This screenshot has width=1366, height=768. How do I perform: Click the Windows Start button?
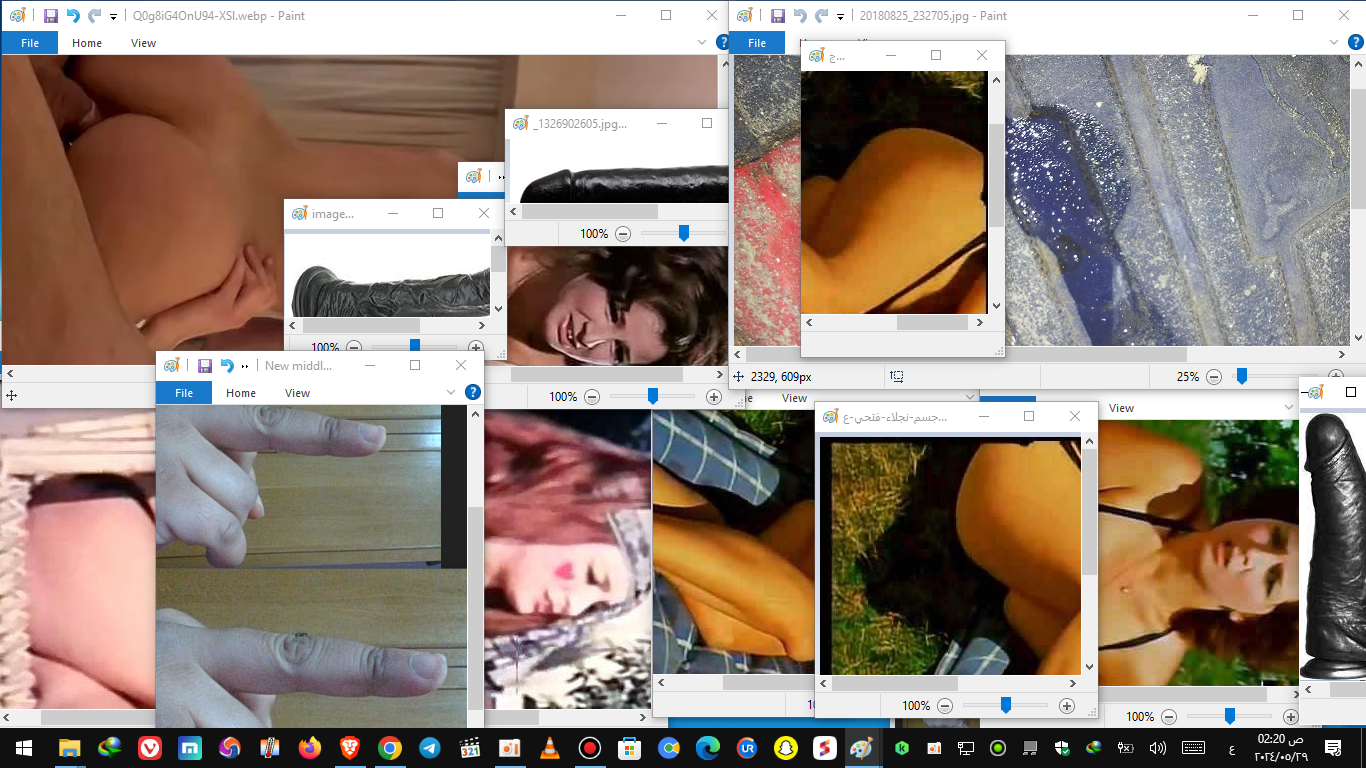(x=23, y=748)
